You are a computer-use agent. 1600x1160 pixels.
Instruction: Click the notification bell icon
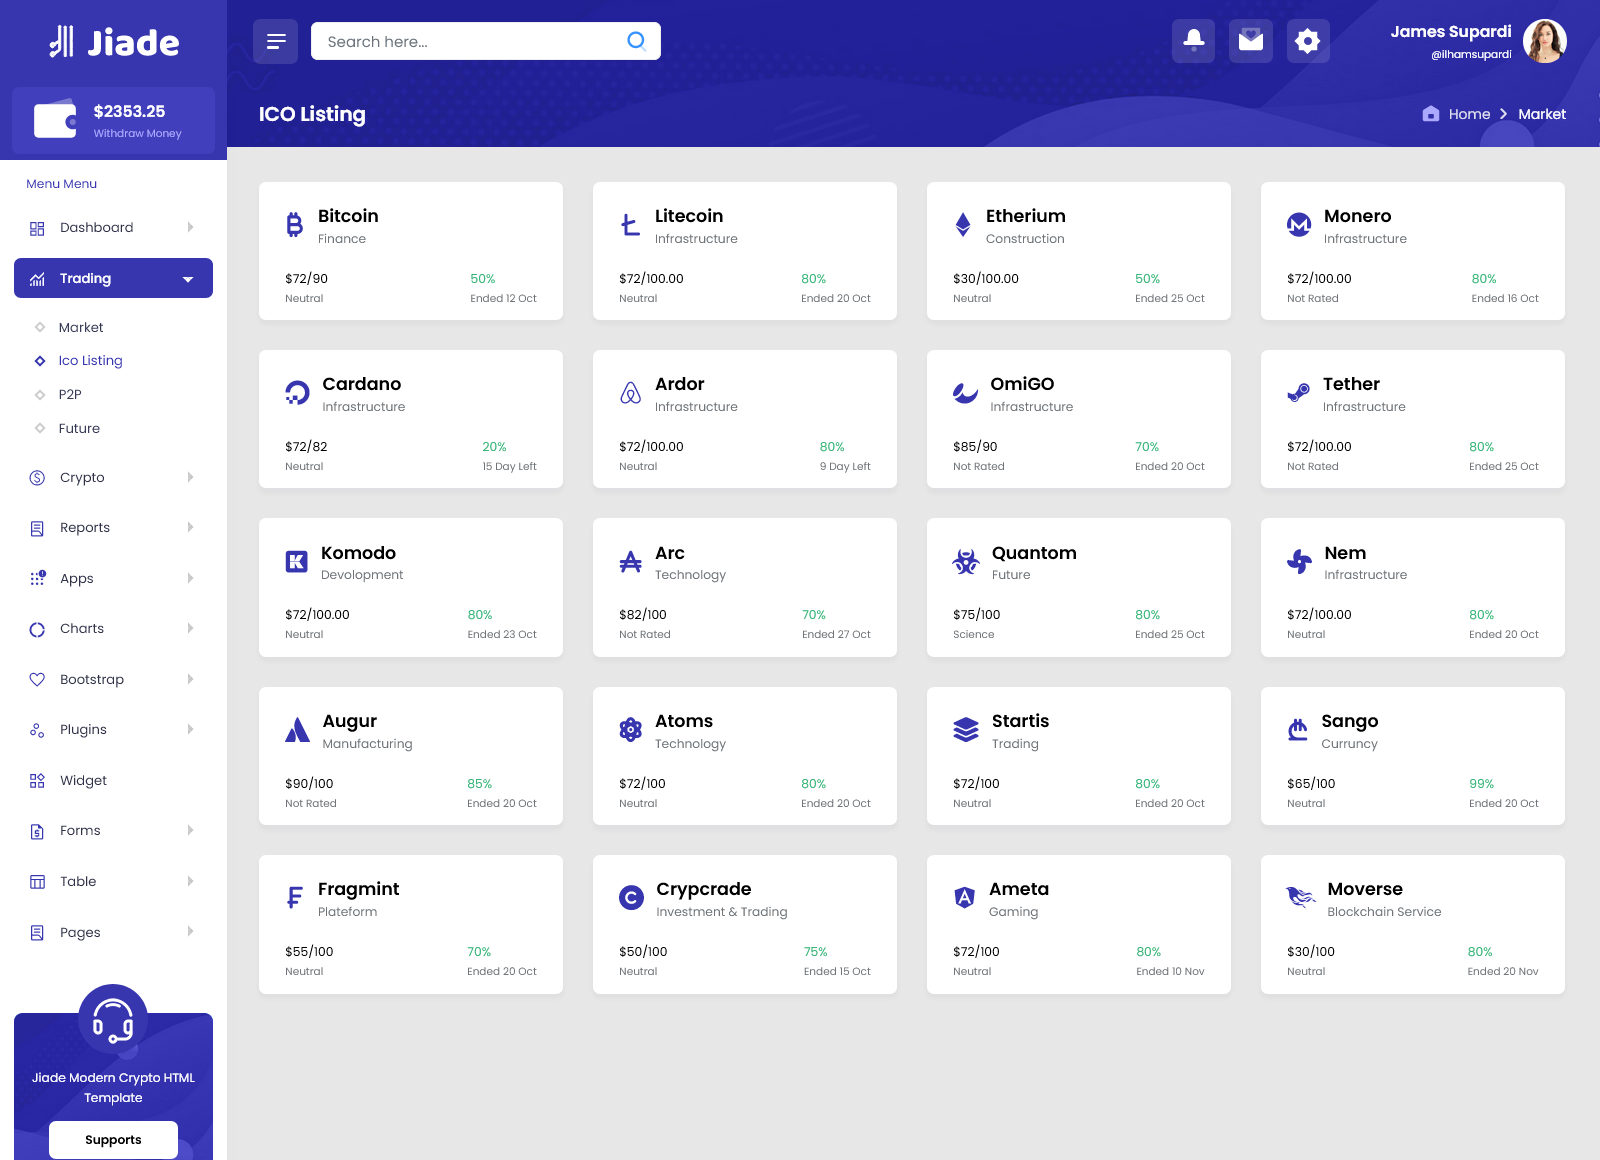[x=1193, y=41]
